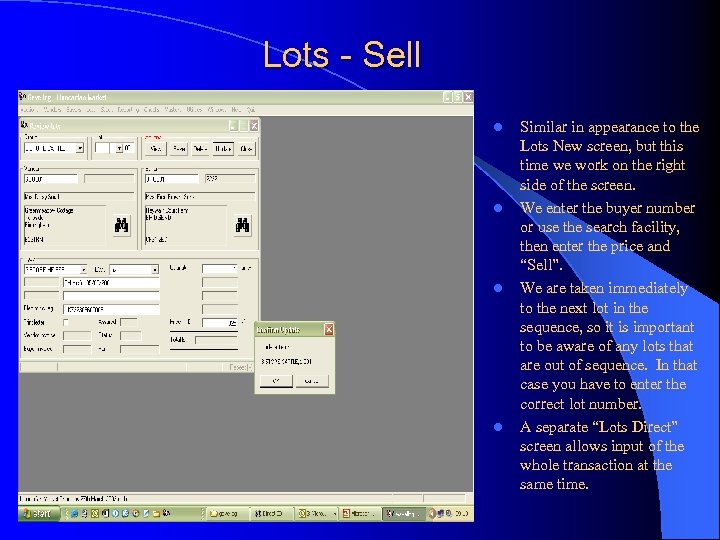
Task: Open the Vendors menu
Action: [52, 110]
